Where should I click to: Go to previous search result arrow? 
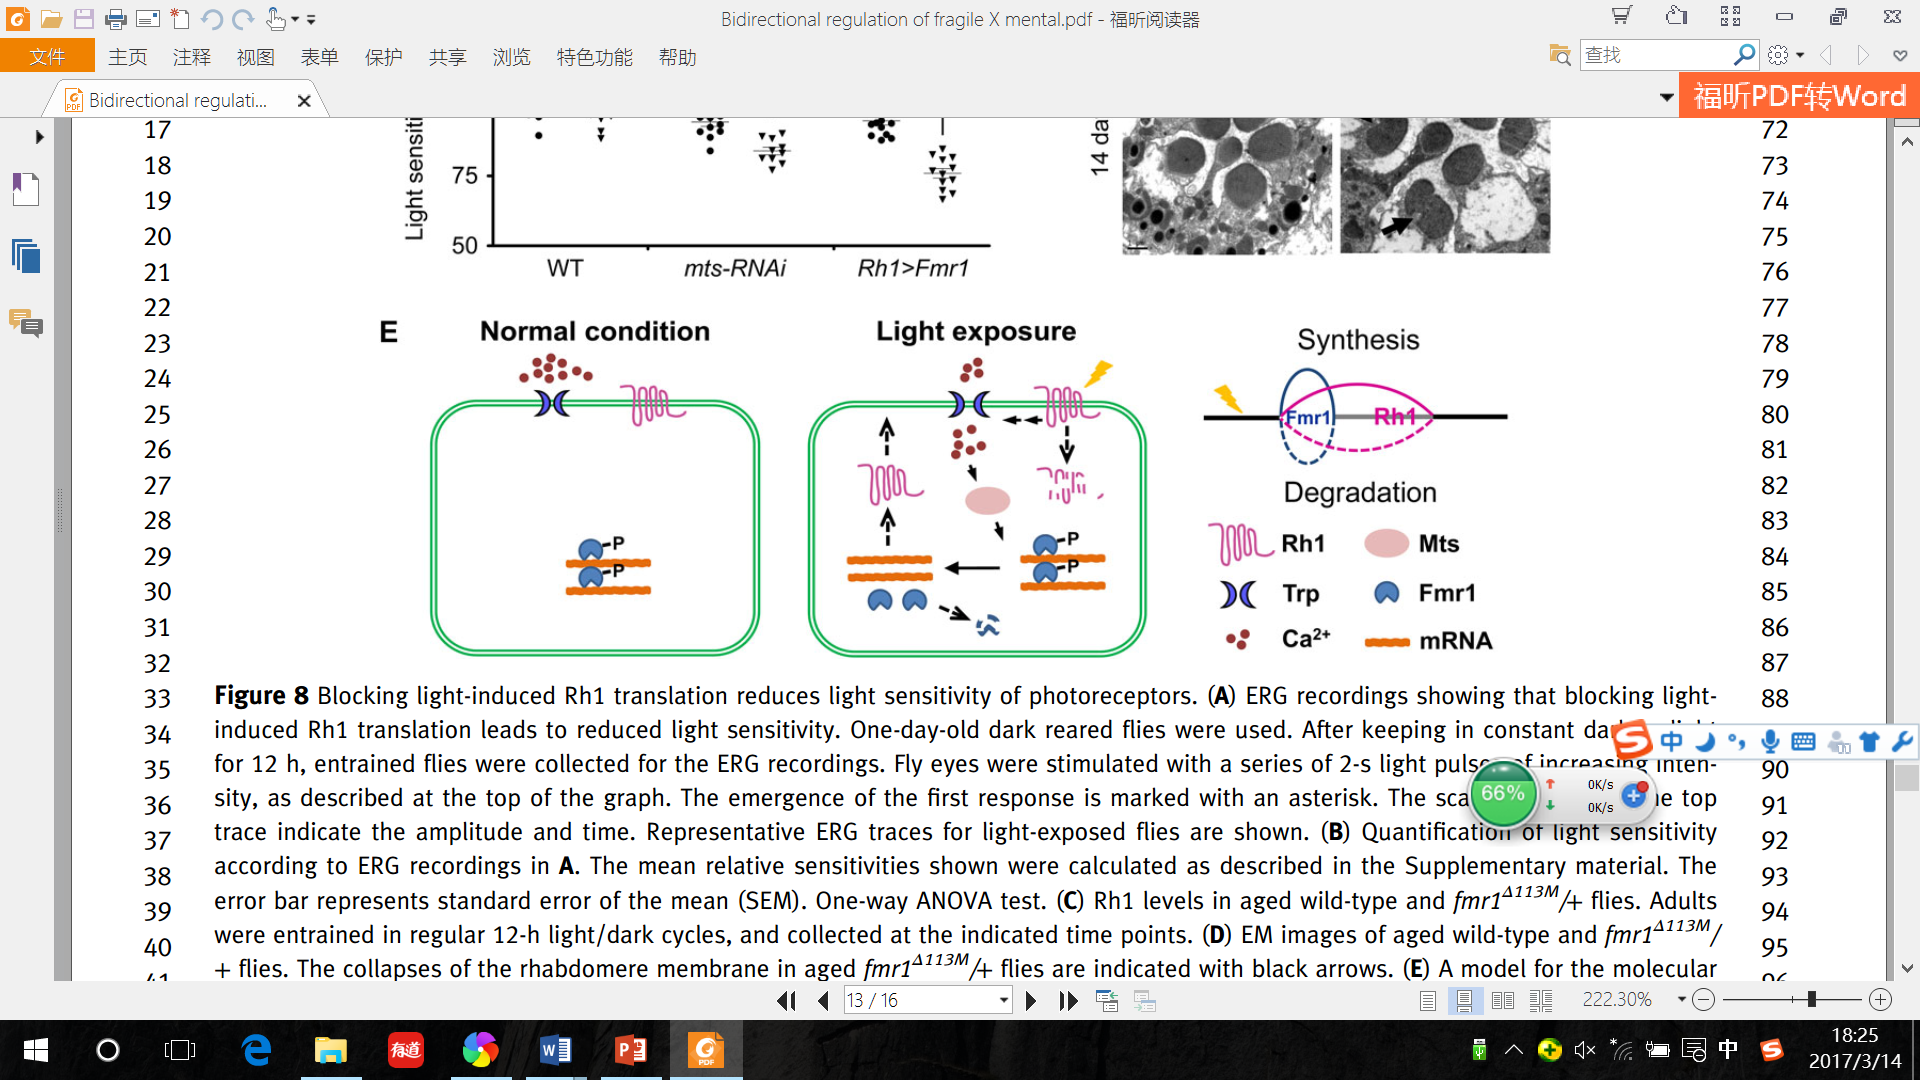(x=1826, y=55)
